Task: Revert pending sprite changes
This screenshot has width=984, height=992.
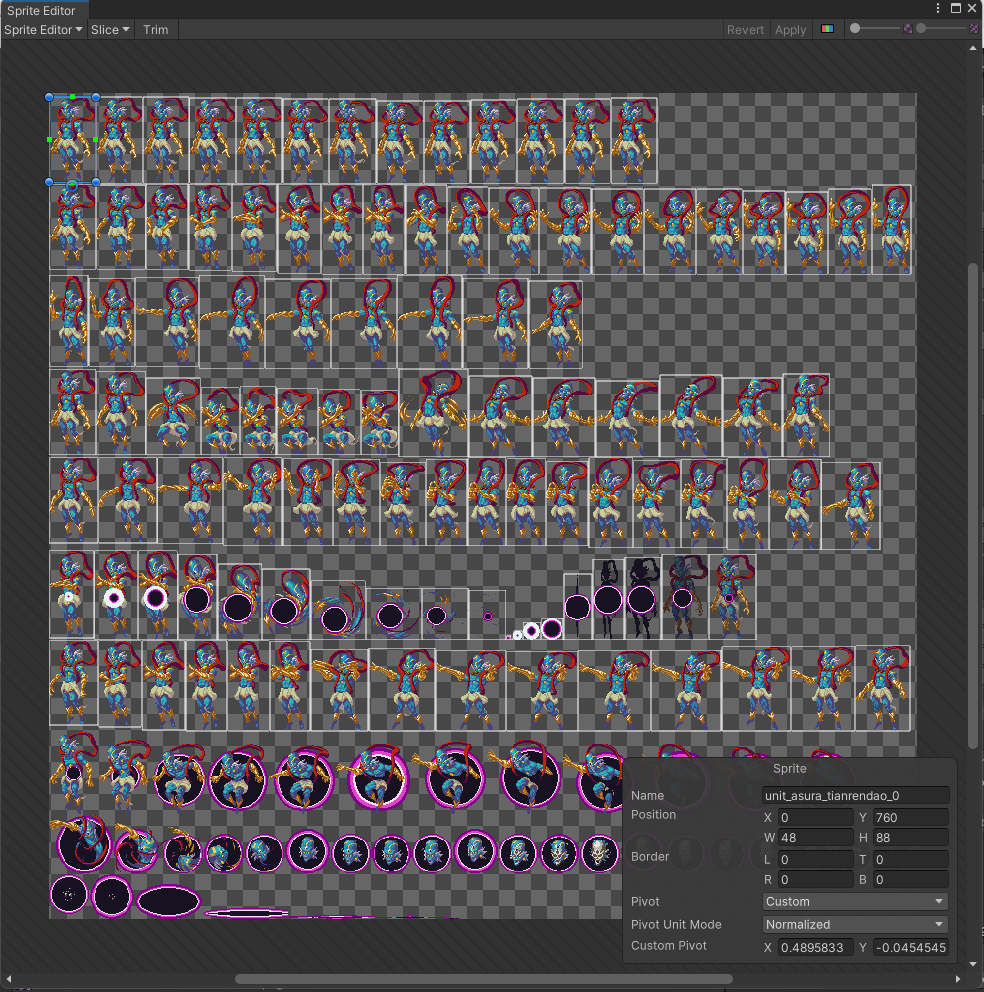Action: pyautogui.click(x=745, y=30)
